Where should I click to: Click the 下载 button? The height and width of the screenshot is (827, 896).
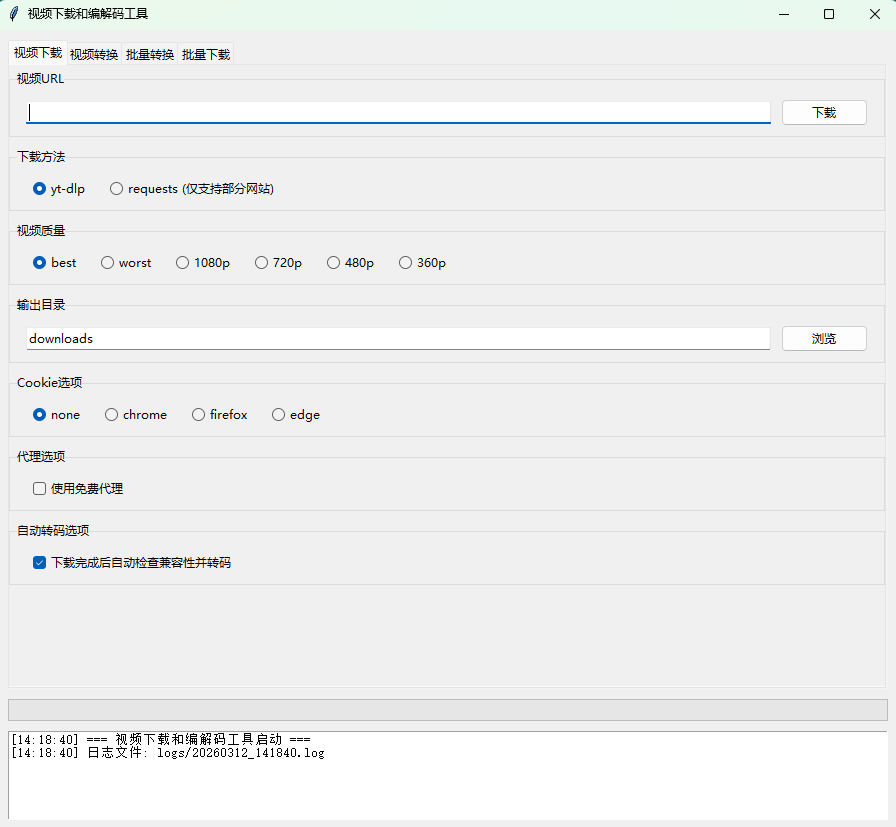point(824,112)
